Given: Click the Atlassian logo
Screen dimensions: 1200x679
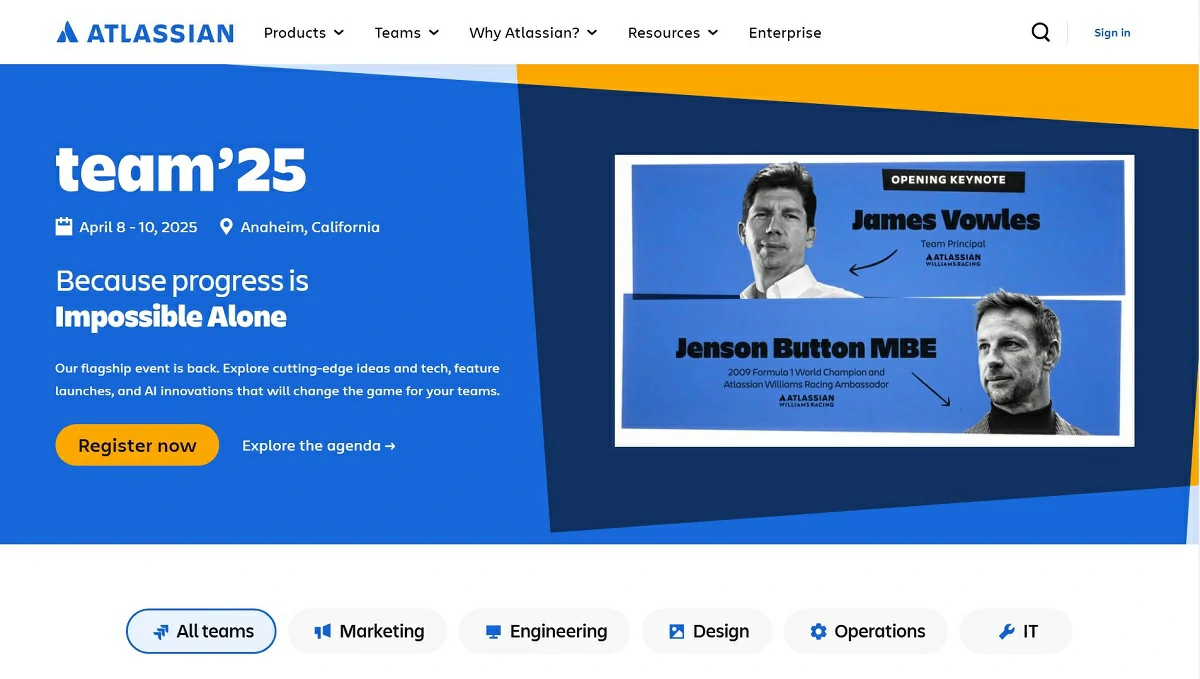Looking at the screenshot, I should point(145,32).
